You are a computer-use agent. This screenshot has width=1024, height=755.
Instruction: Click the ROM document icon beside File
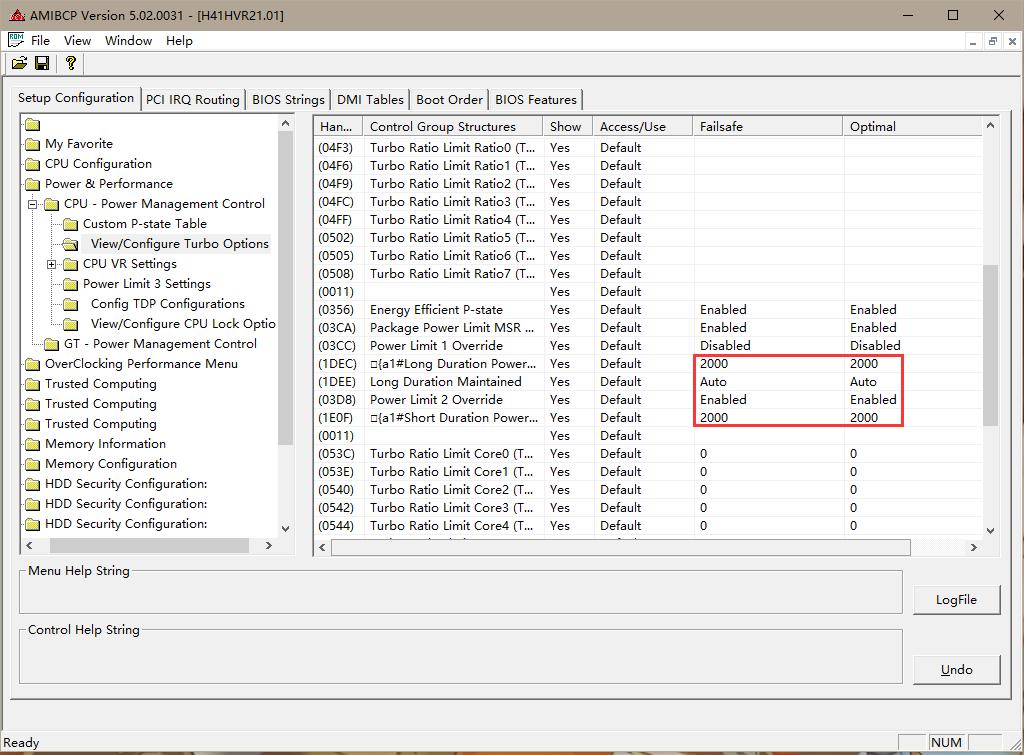pos(15,40)
